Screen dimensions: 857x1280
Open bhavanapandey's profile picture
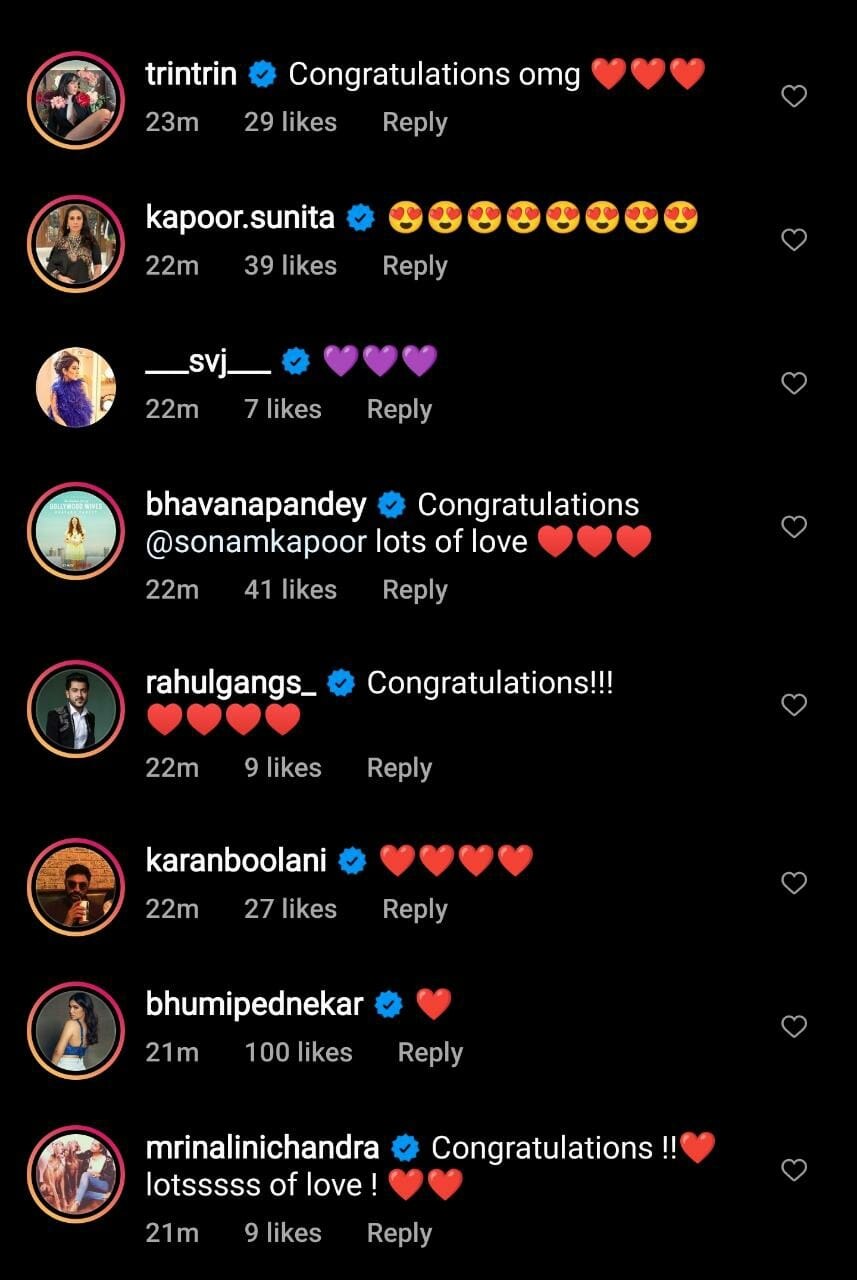76,531
